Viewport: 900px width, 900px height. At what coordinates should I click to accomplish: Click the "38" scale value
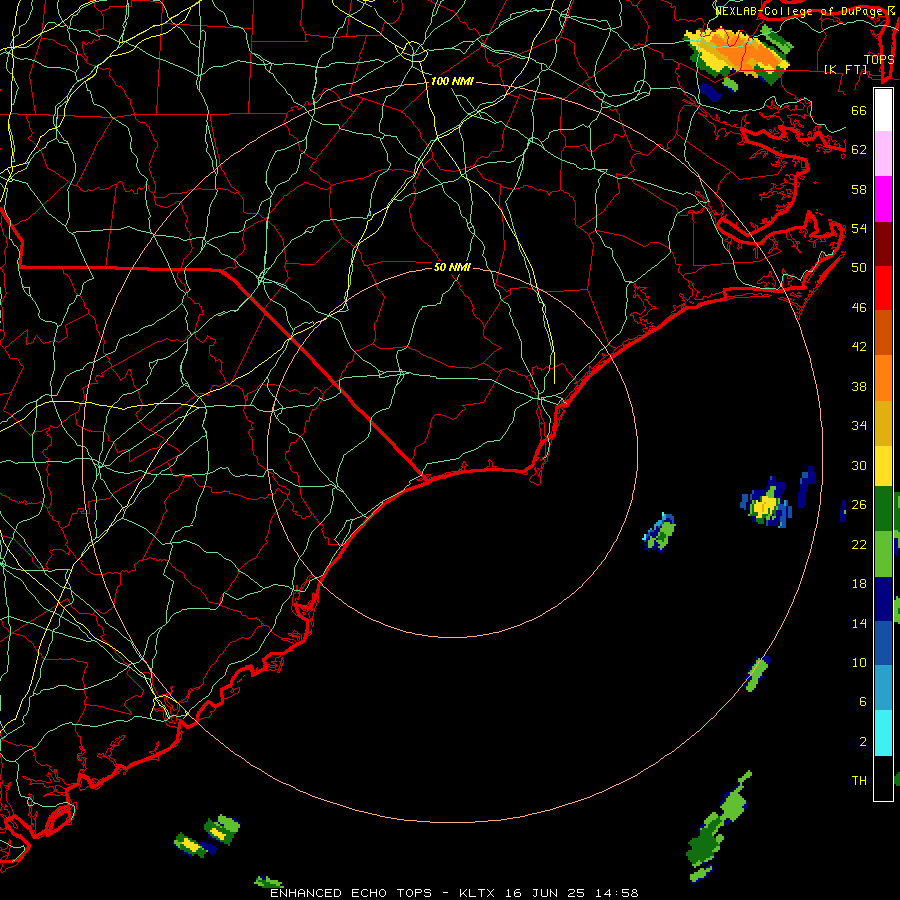[x=859, y=386]
